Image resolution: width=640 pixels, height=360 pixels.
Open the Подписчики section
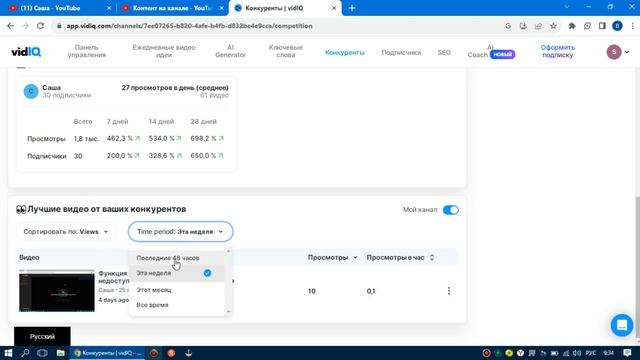point(401,53)
